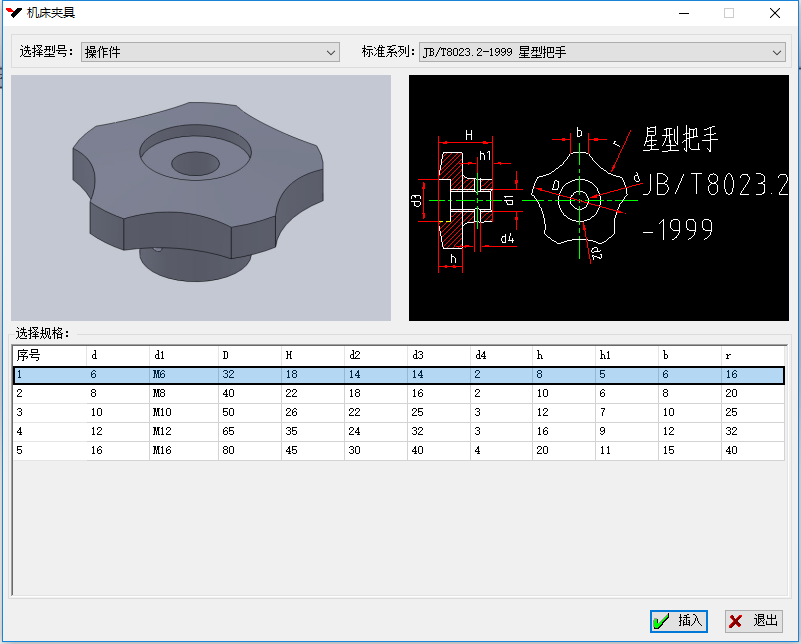Click the d1 column header
Image resolution: width=801 pixels, height=644 pixels.
tap(182, 355)
